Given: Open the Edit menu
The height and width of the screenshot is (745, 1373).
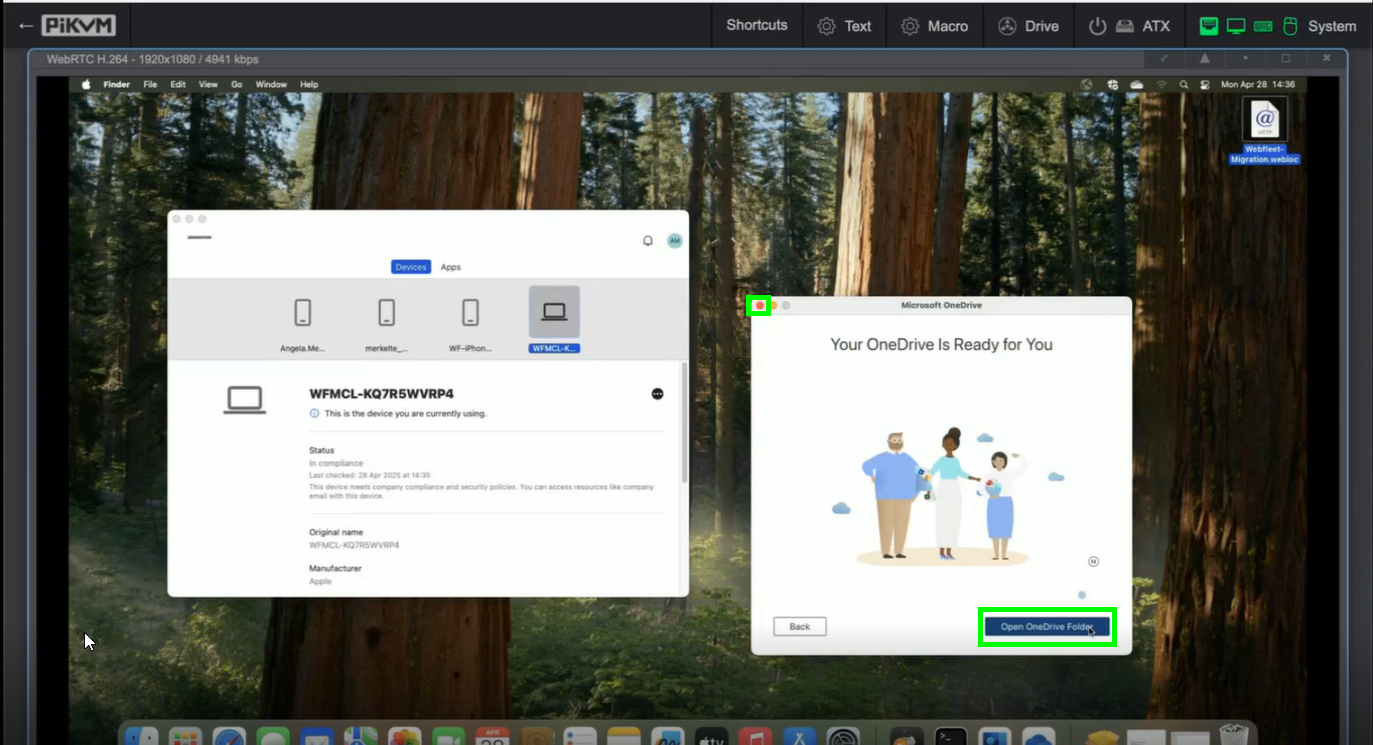Looking at the screenshot, I should pos(178,85).
